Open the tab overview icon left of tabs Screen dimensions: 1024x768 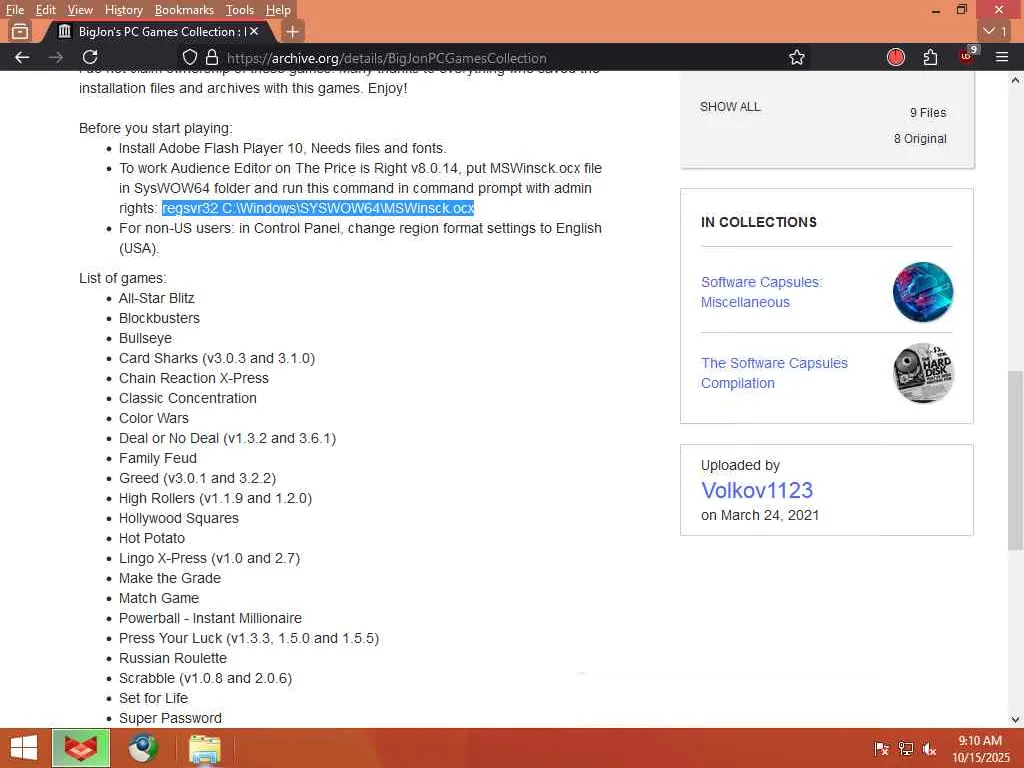pos(20,31)
